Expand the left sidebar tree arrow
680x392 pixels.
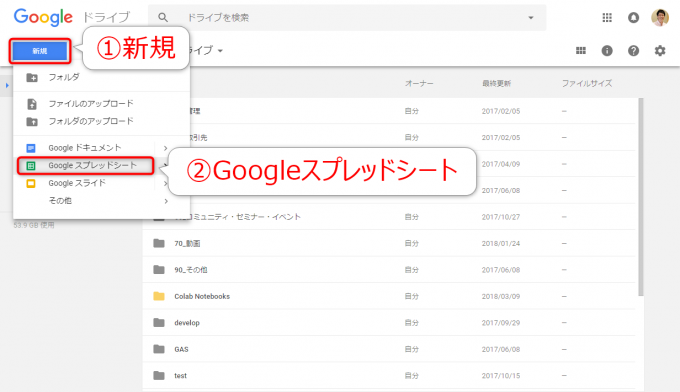(x=7, y=85)
